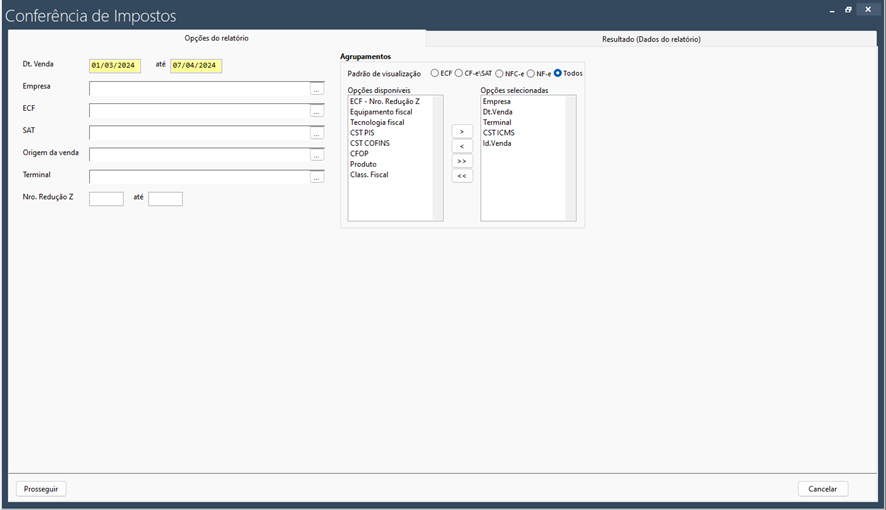Click the remove-all '<<' button
The height and width of the screenshot is (510, 886).
coord(461,176)
